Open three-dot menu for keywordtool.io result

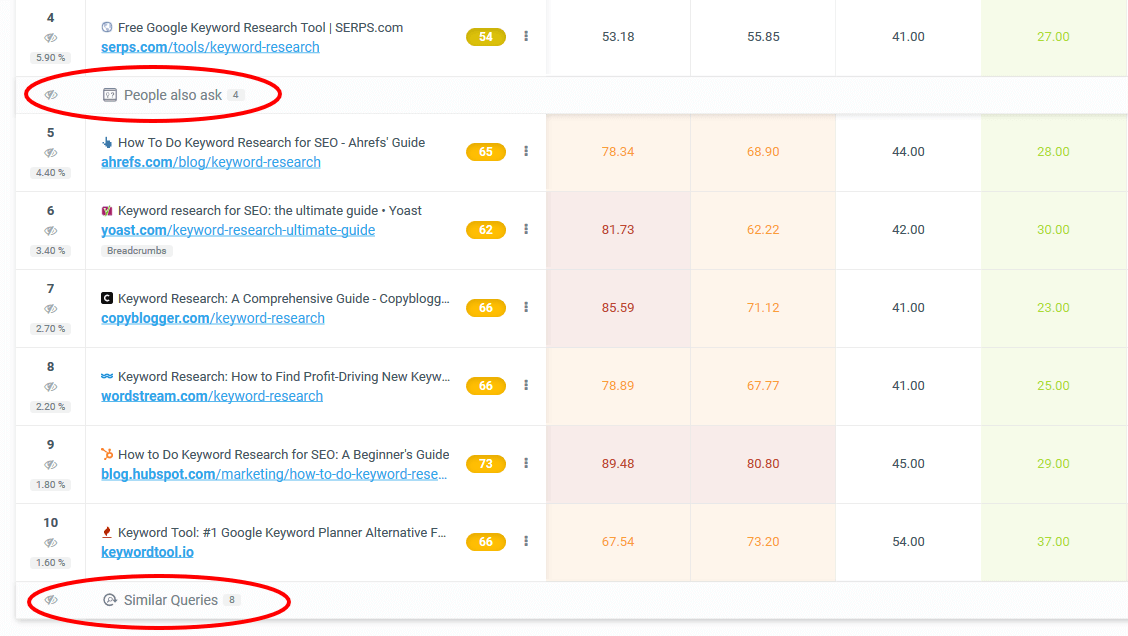[x=526, y=541]
